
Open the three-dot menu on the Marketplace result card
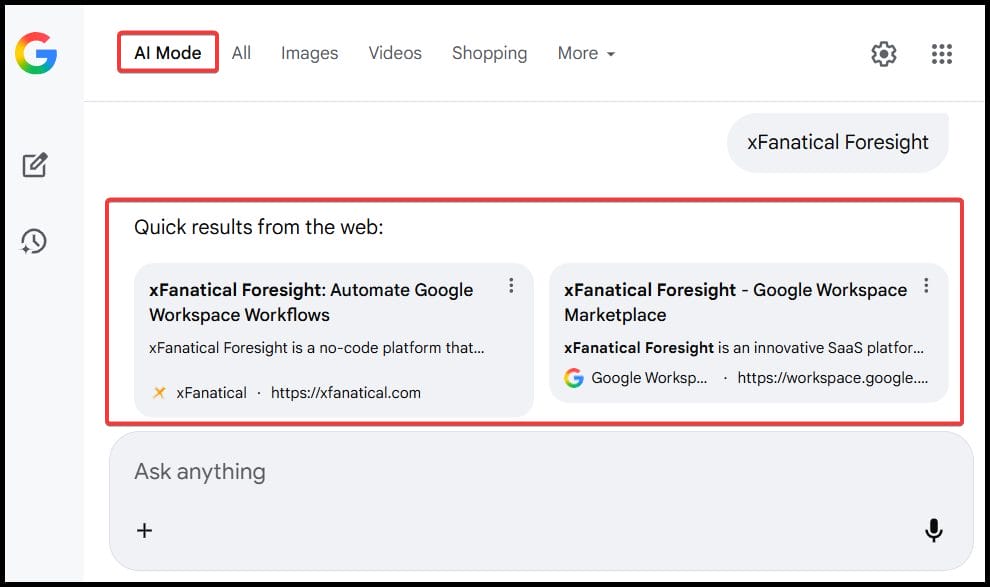(926, 285)
